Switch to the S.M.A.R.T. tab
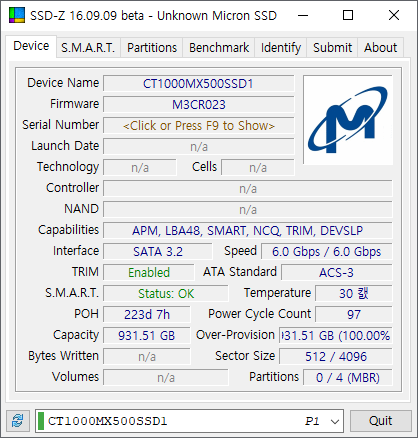 [x=88, y=48]
